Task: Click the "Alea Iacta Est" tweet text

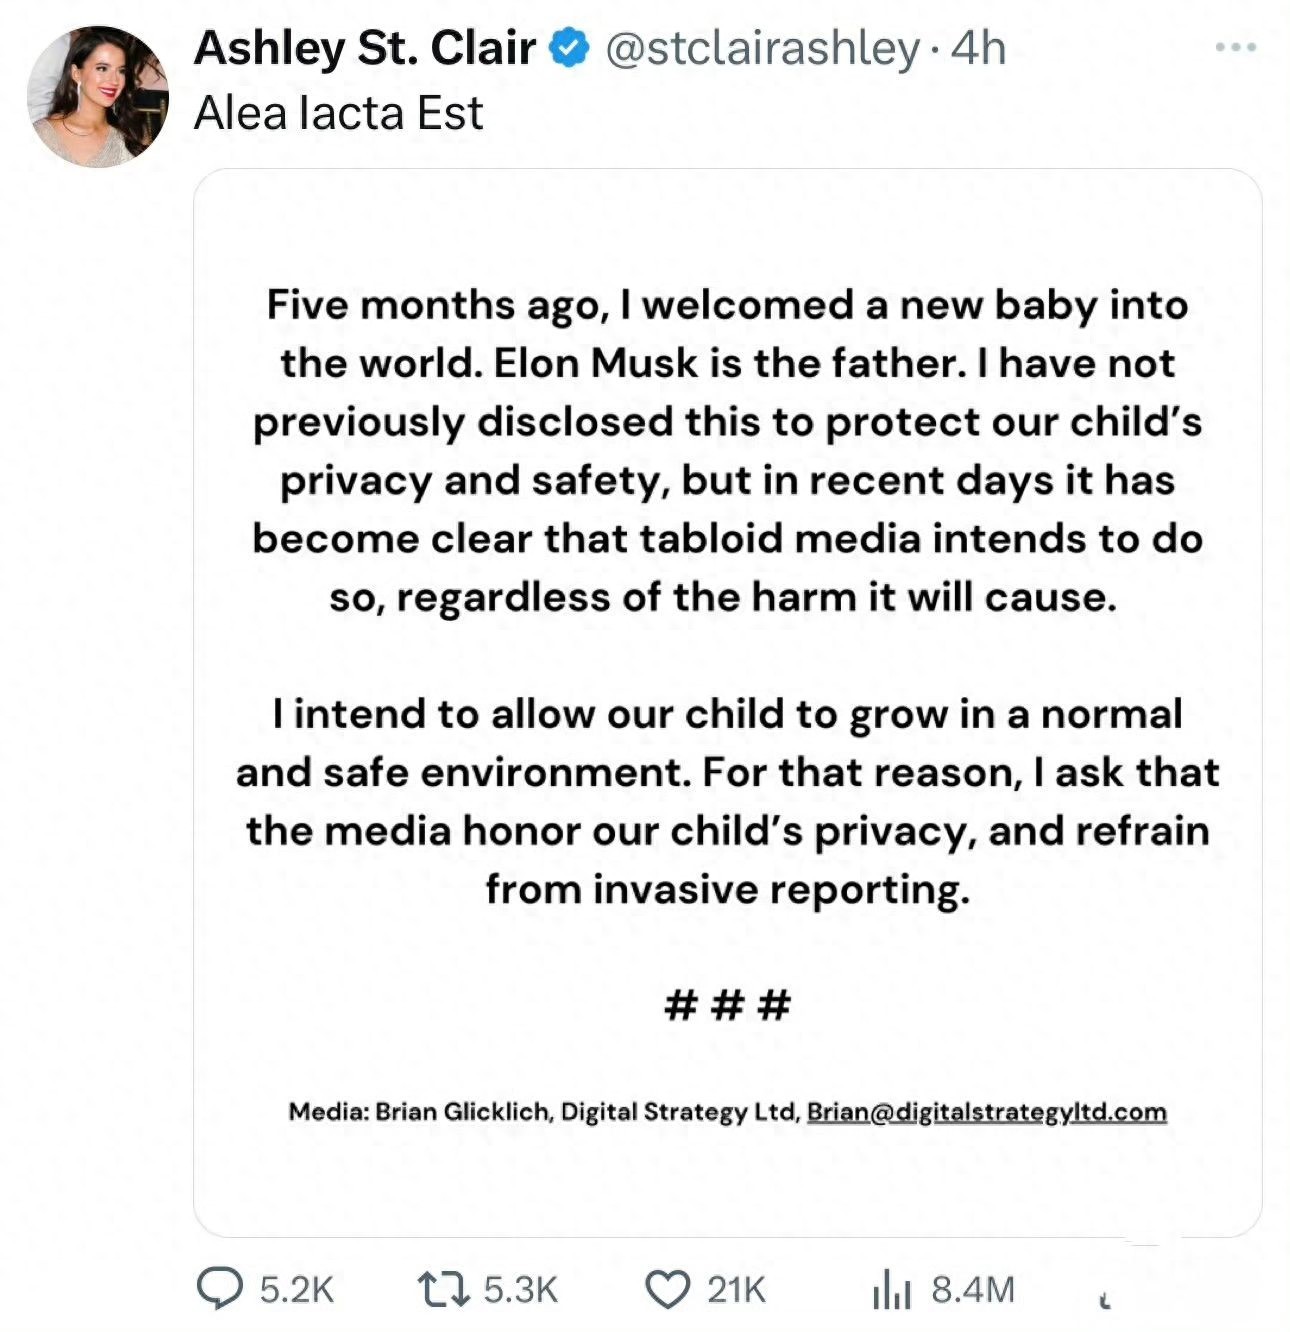Action: (338, 113)
